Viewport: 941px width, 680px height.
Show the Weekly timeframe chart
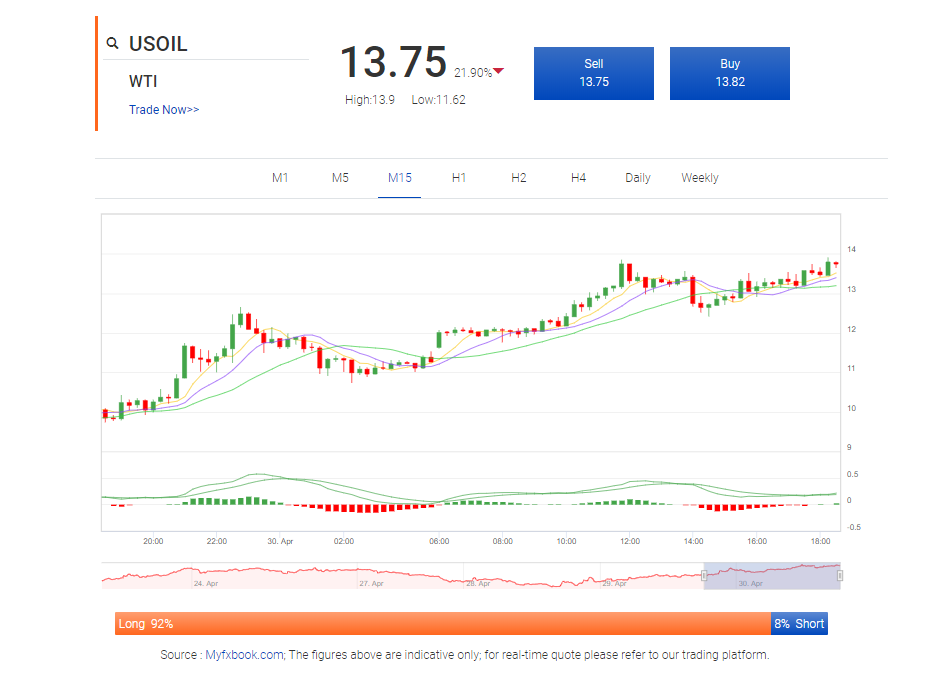[700, 178]
